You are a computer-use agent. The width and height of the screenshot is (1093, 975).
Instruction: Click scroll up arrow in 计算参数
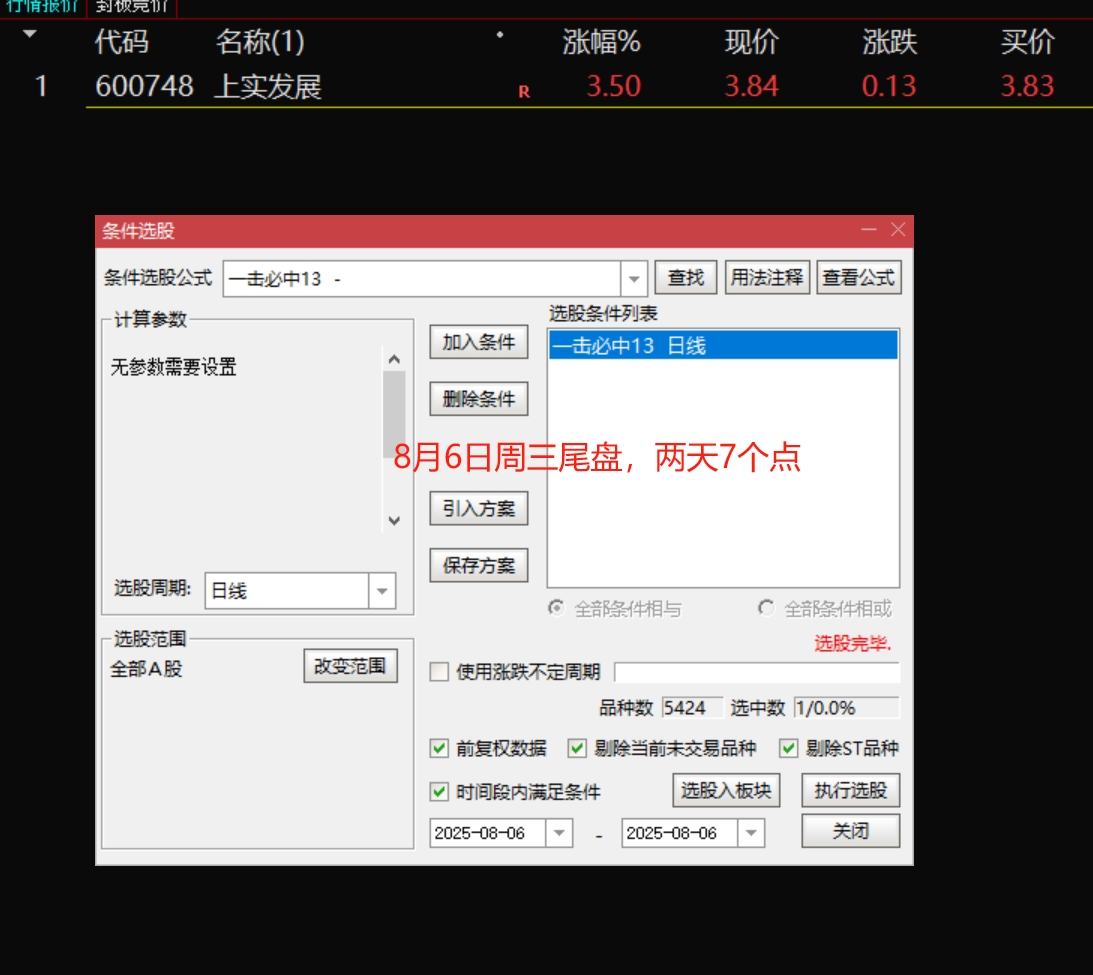point(394,359)
